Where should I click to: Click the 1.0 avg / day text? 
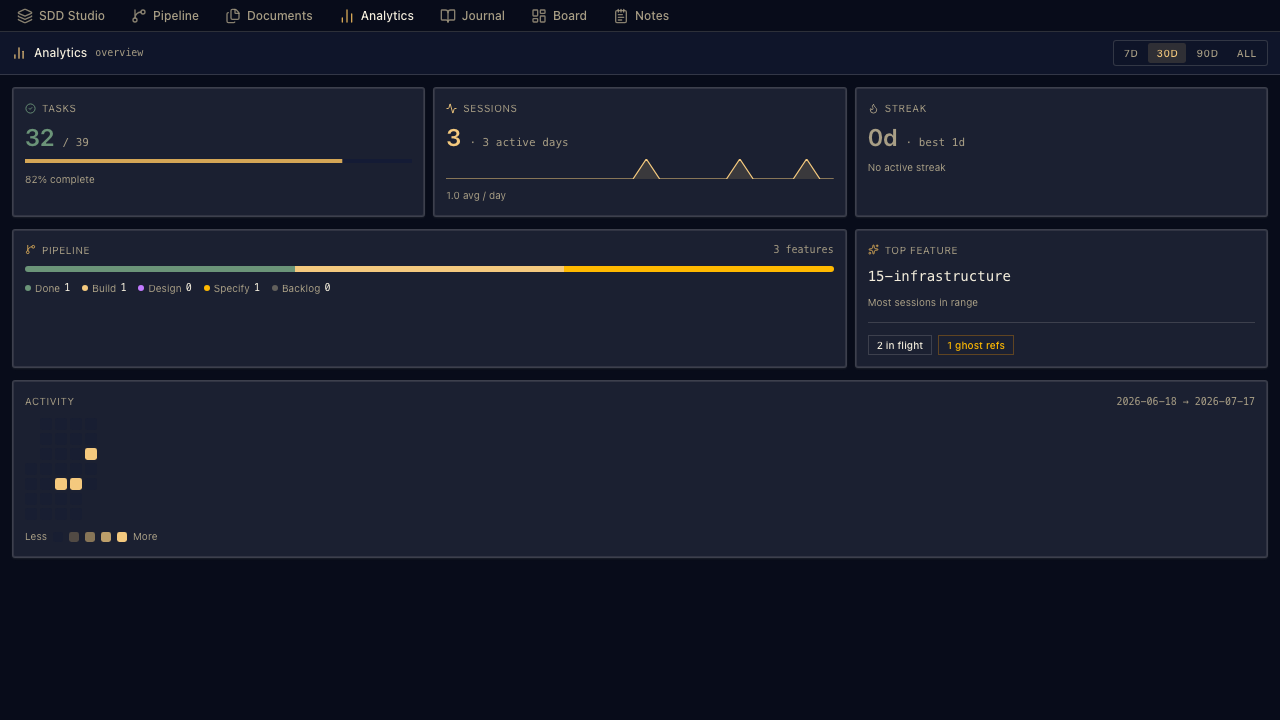coord(476,196)
